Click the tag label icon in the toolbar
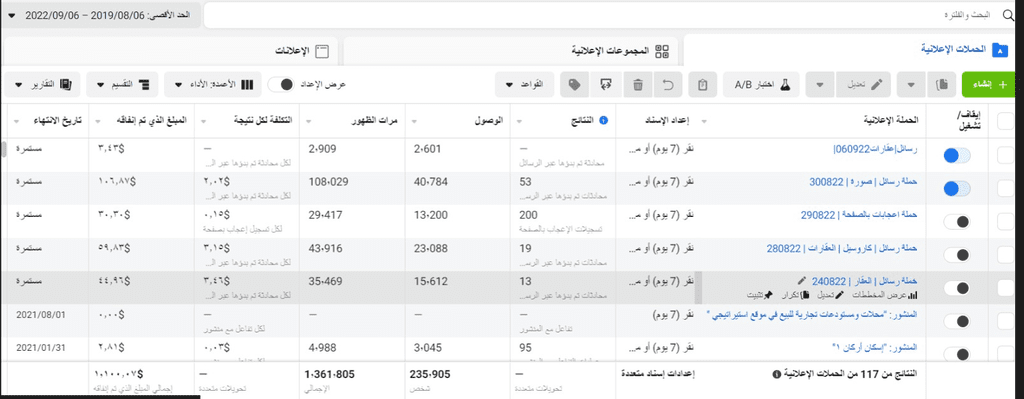This screenshot has width=1024, height=399. [575, 84]
